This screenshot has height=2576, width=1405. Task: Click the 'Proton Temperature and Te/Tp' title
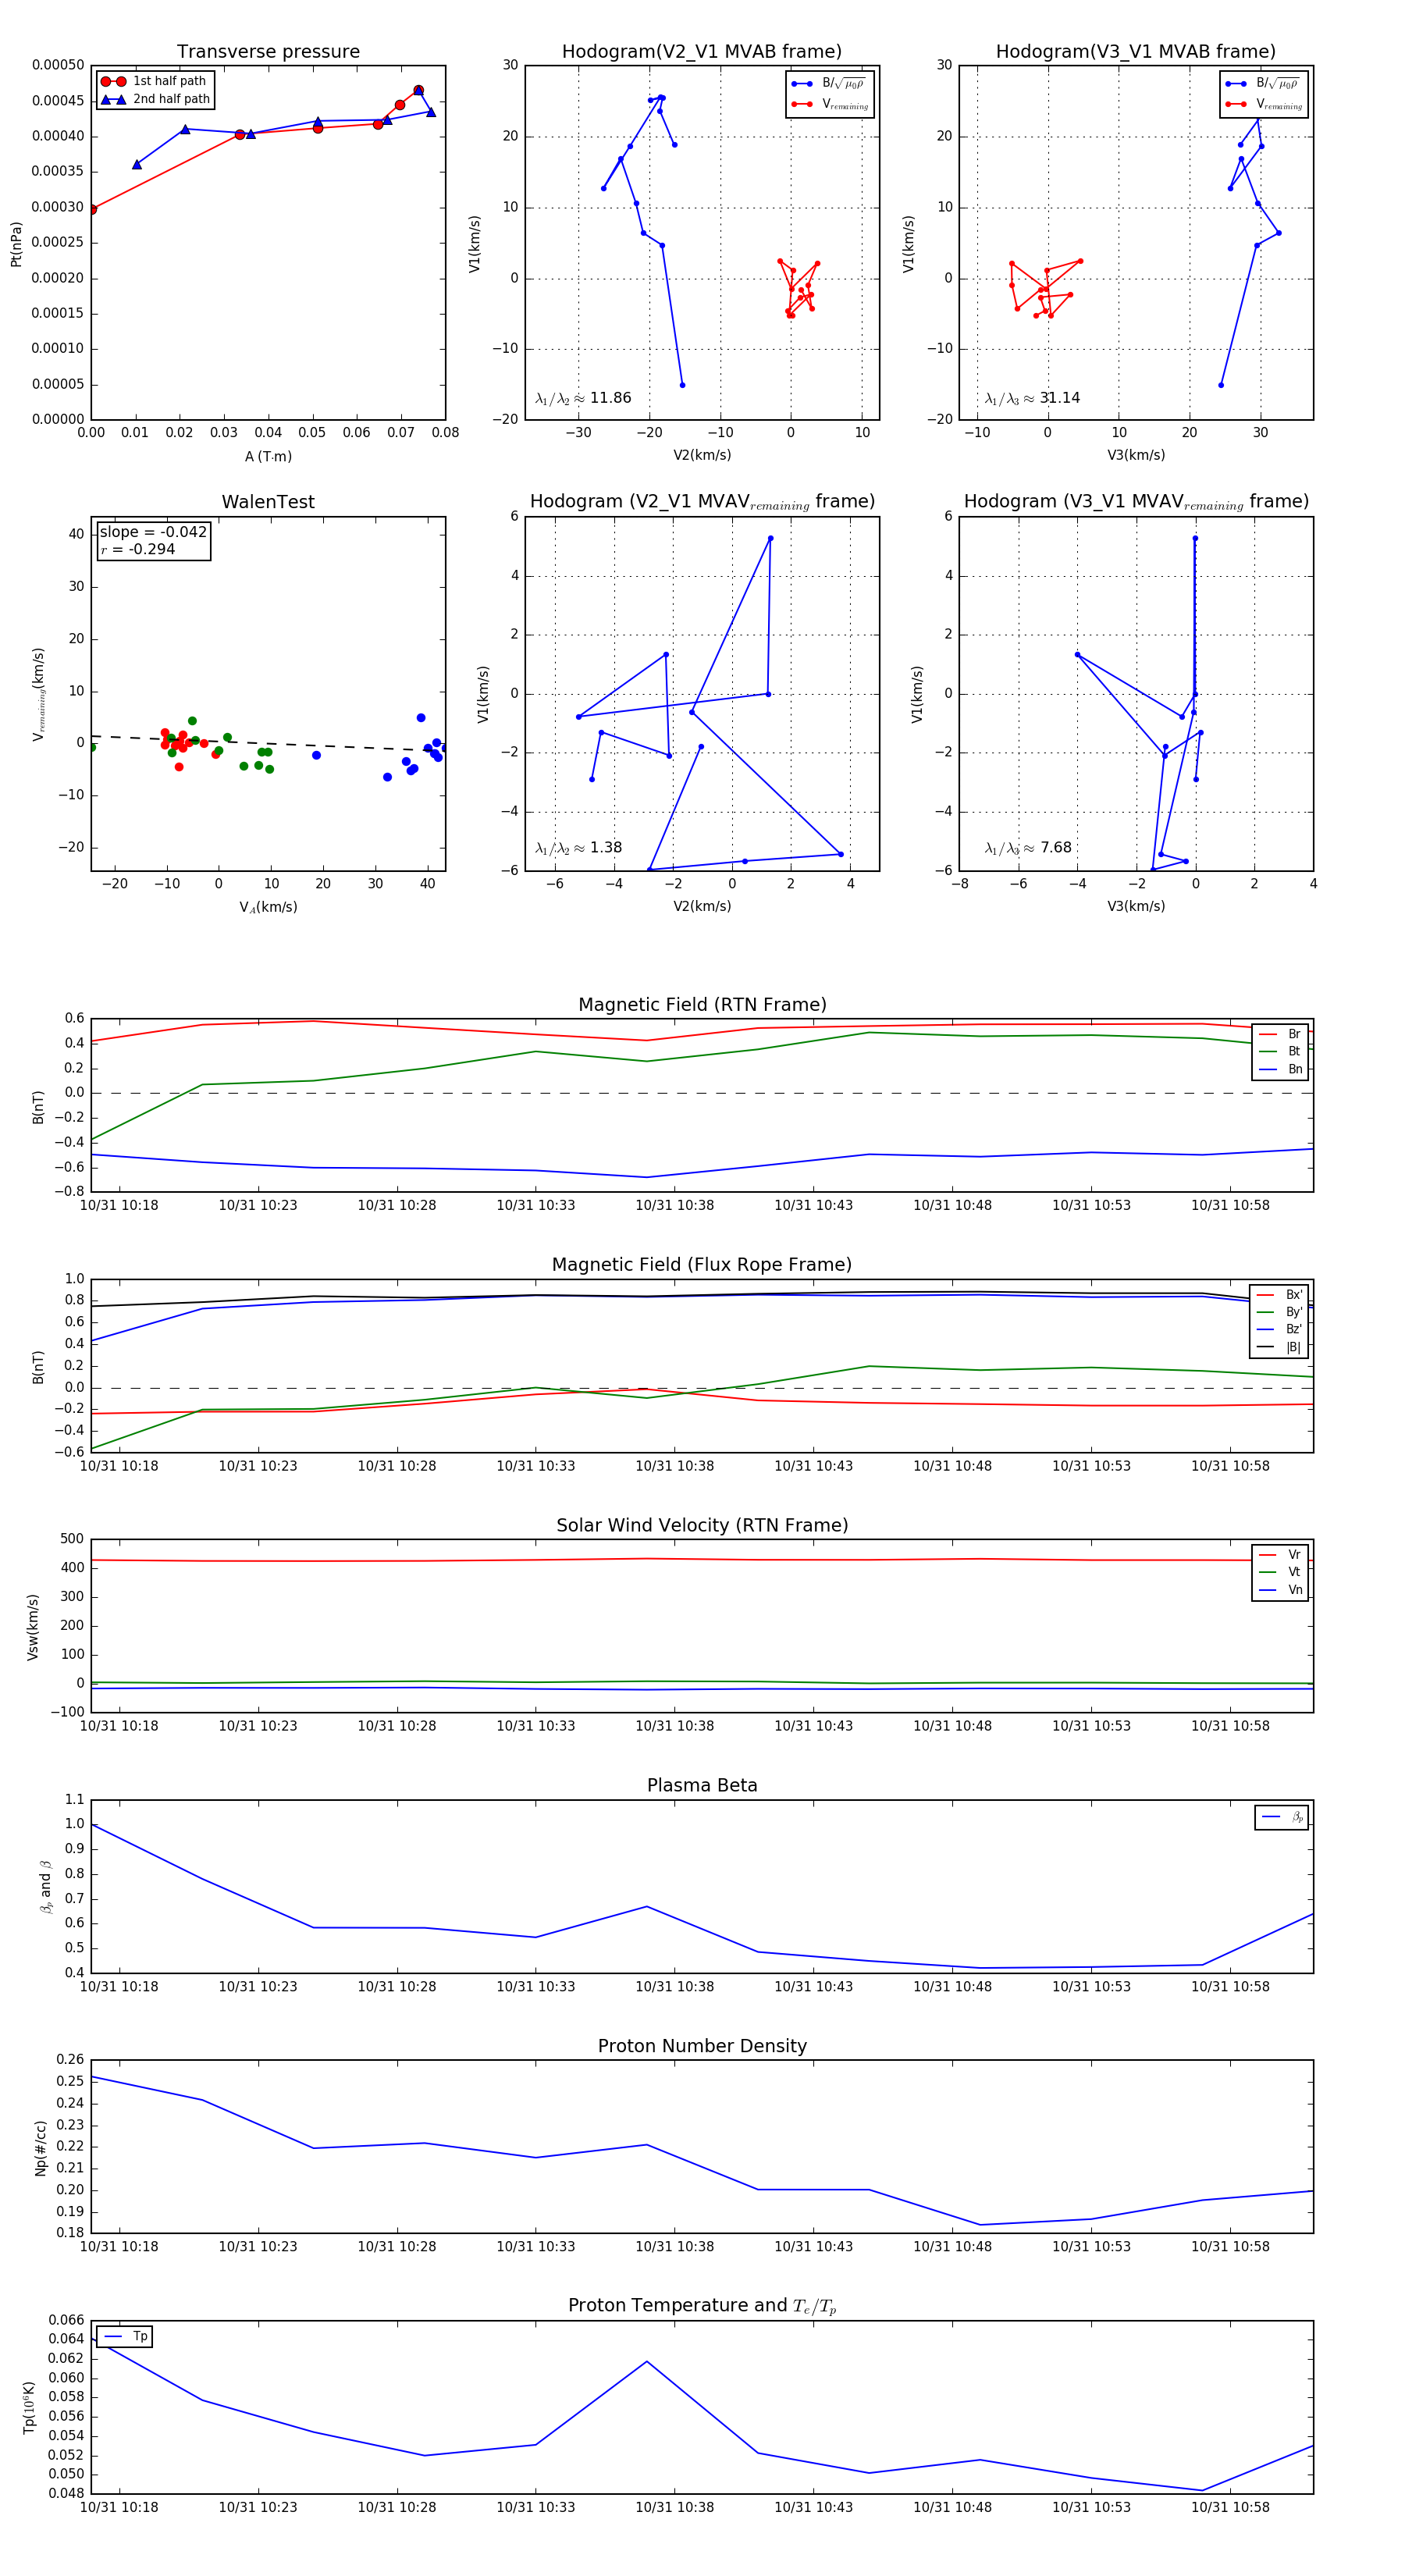pyautogui.click(x=702, y=2306)
